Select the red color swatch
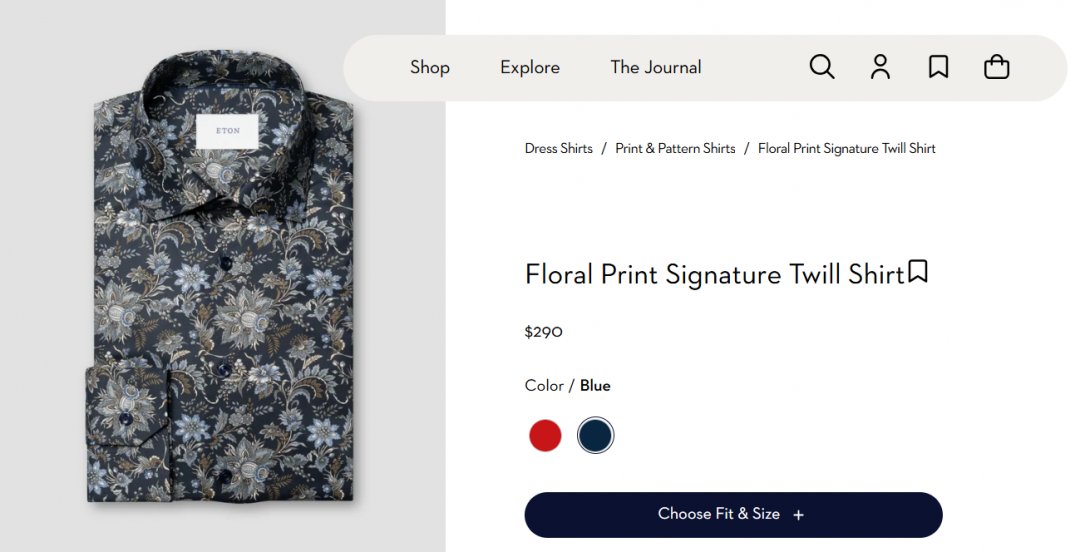The height and width of the screenshot is (552, 1080). click(545, 436)
